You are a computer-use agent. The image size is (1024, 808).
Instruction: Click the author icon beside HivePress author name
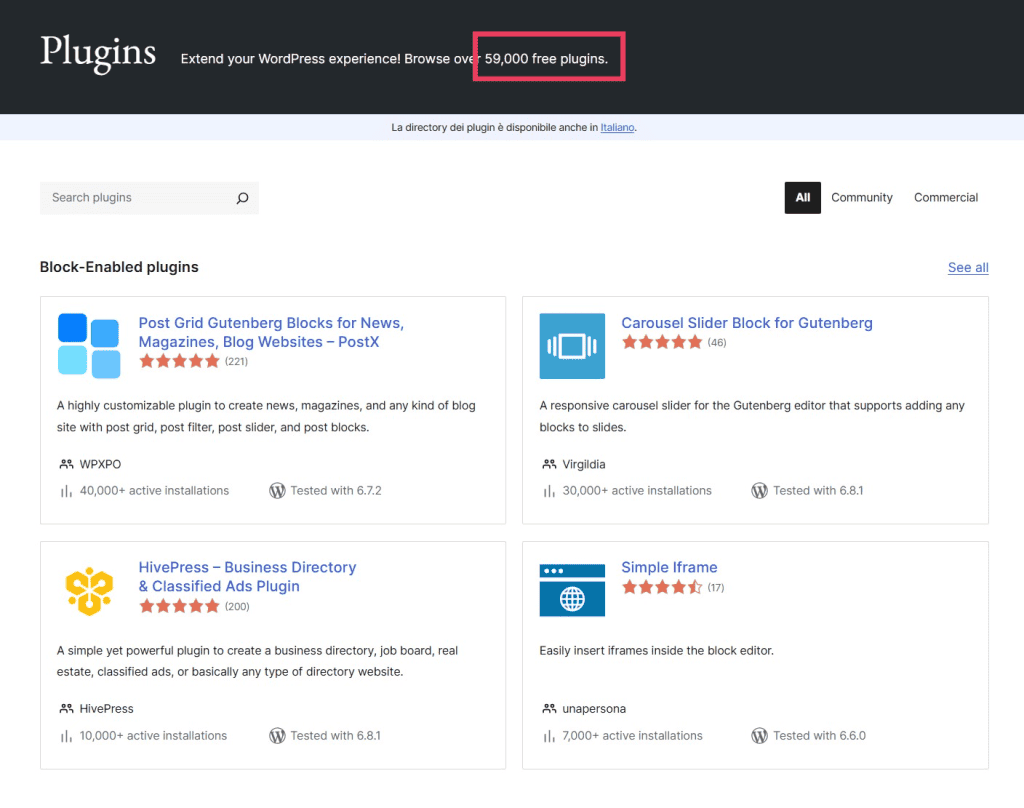pyautogui.click(x=66, y=709)
